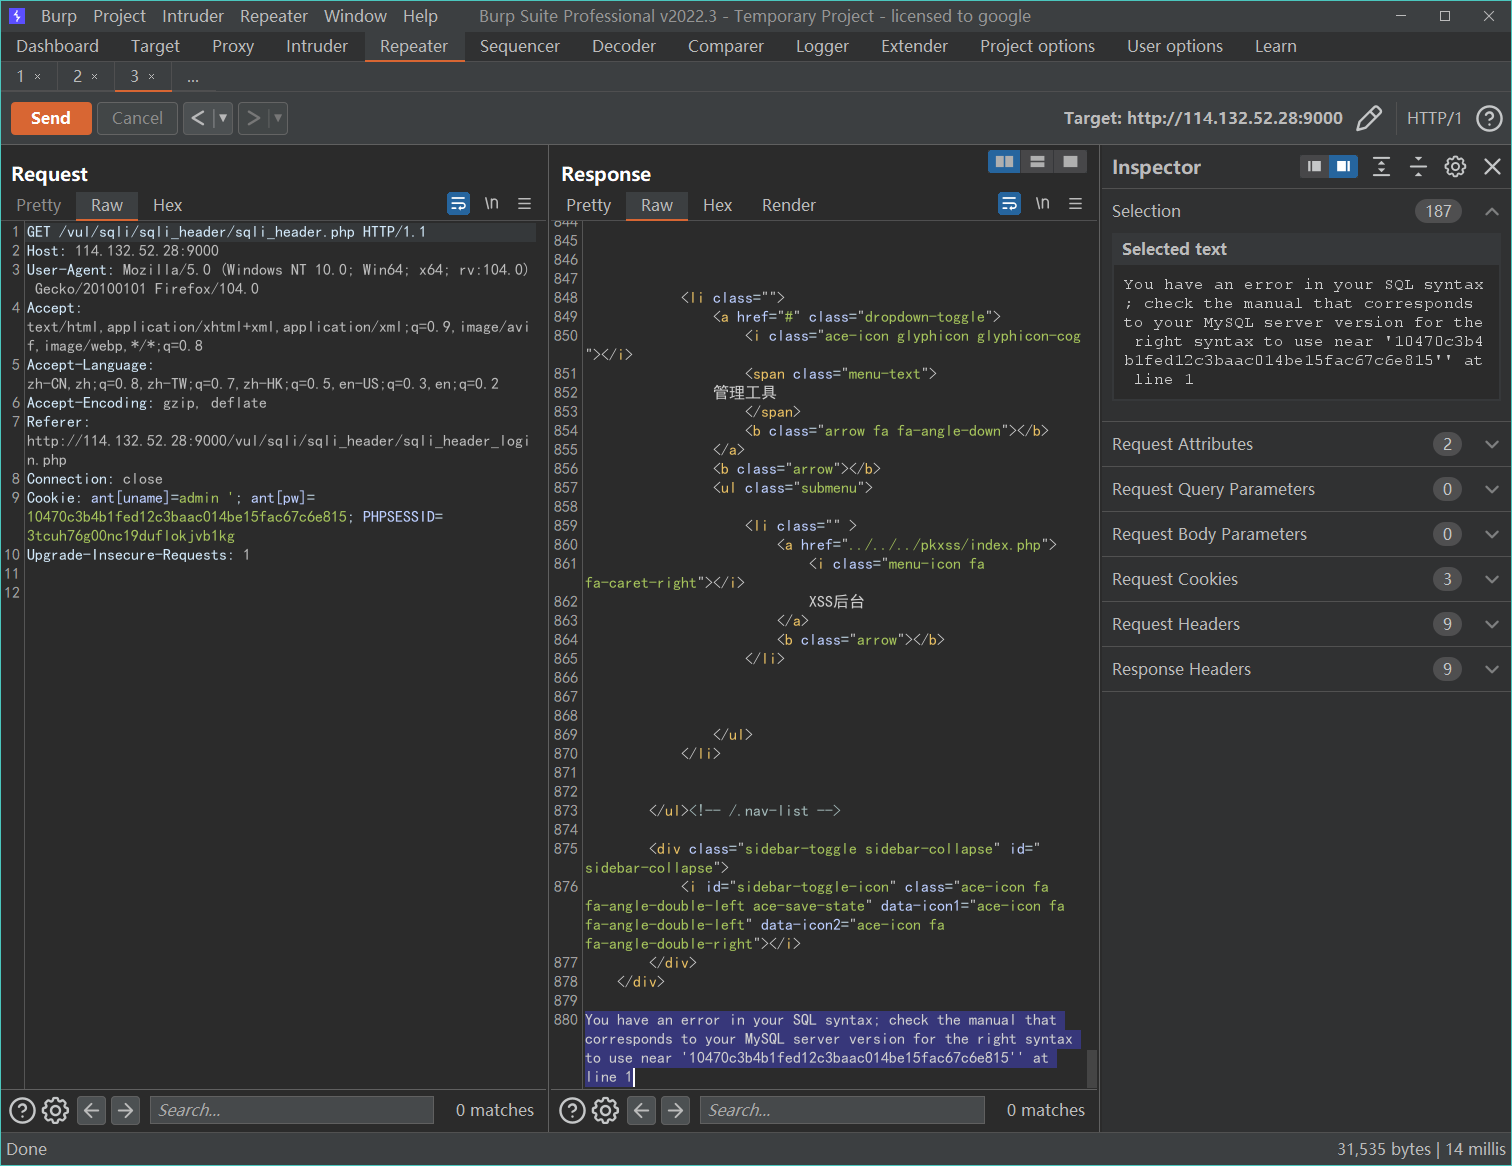Expand all Inspector sections icon
1512x1166 pixels.
(1381, 167)
